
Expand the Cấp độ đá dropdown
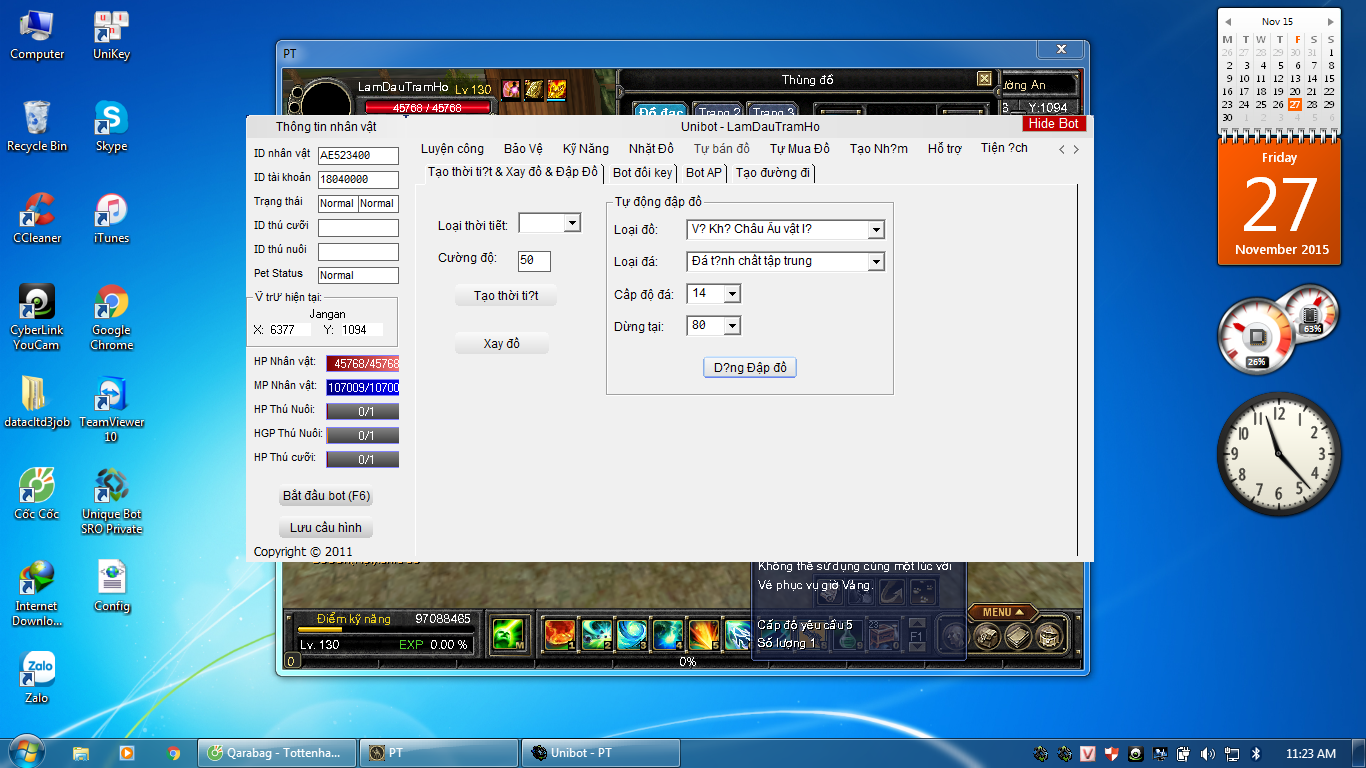(x=732, y=294)
